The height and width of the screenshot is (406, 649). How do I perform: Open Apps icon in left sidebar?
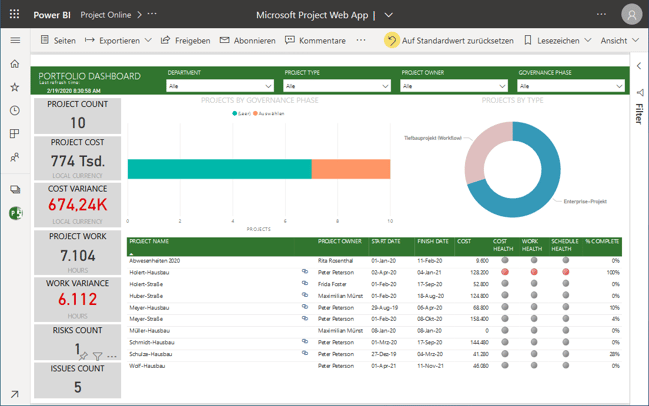tap(15, 133)
